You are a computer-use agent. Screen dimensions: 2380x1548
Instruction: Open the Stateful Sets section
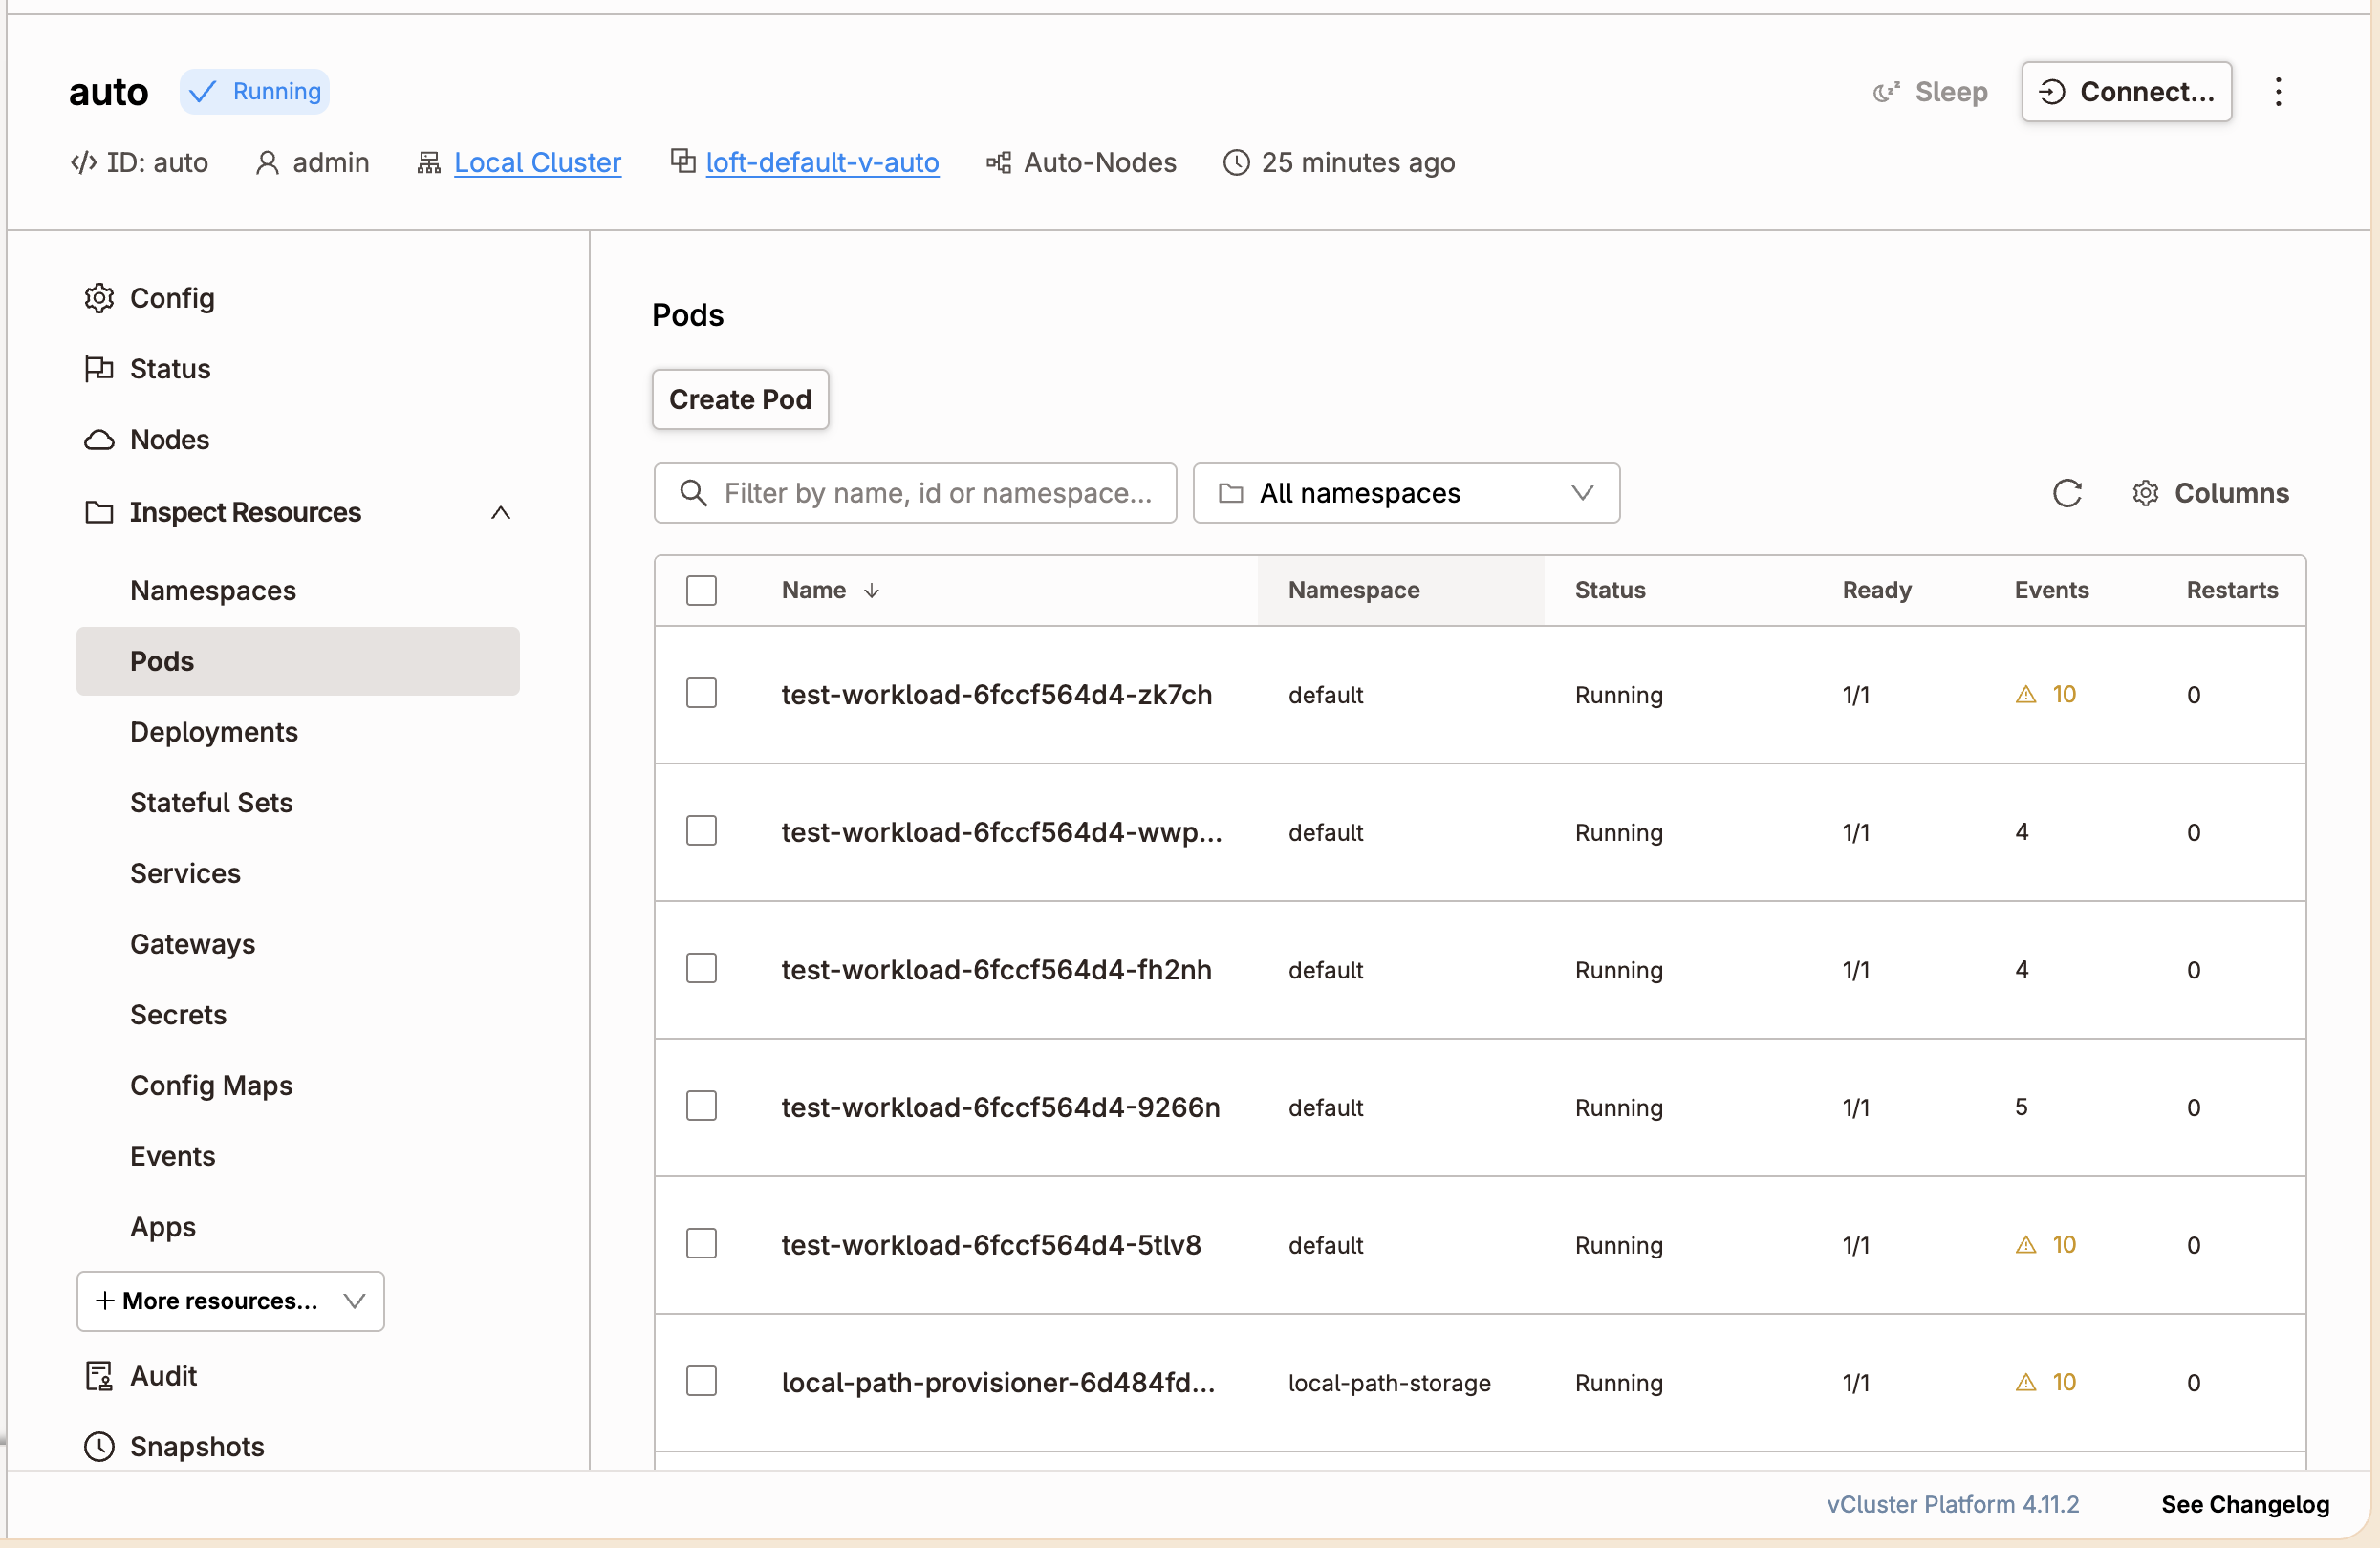[211, 803]
